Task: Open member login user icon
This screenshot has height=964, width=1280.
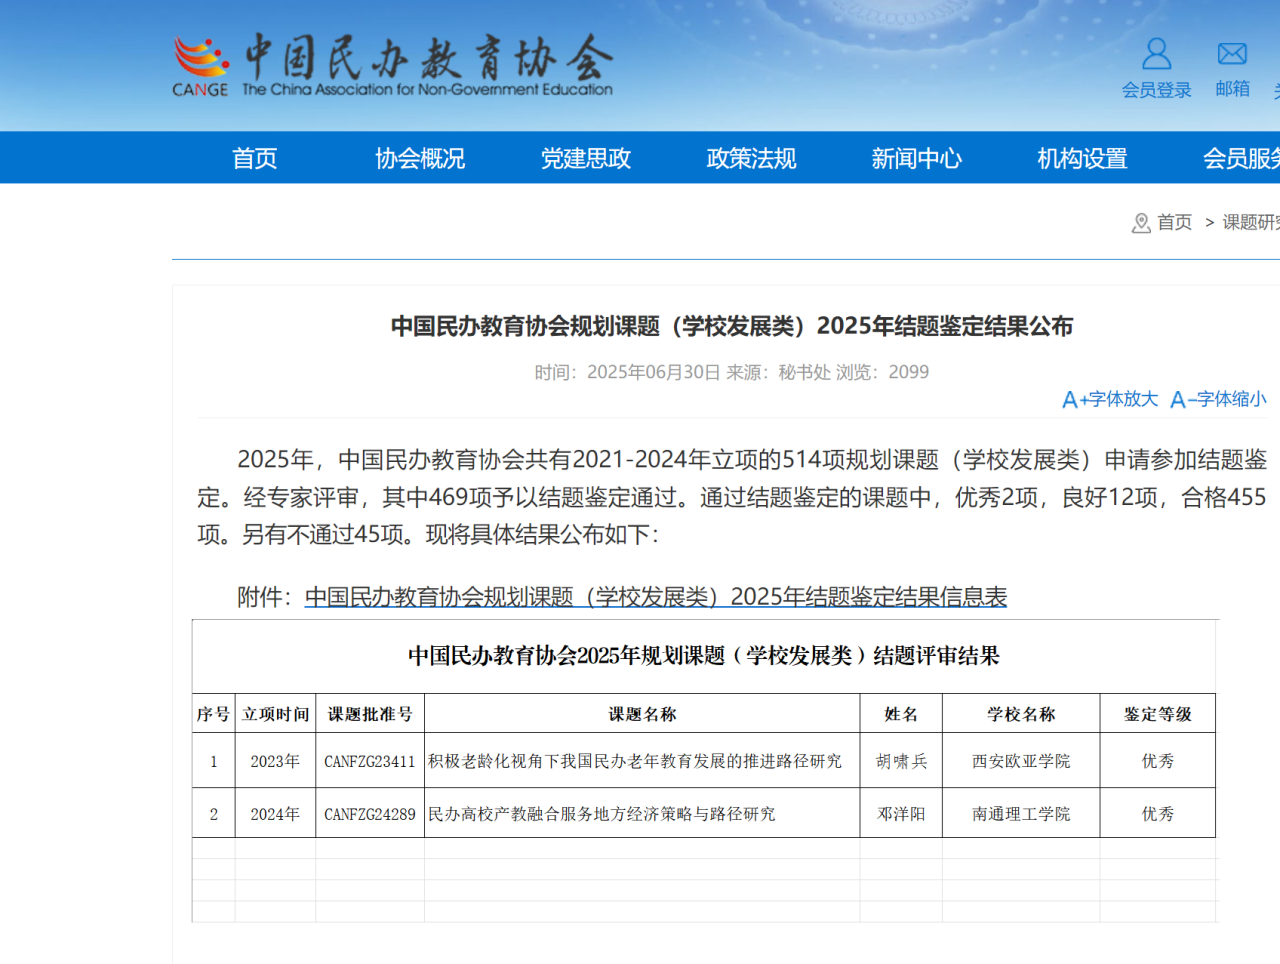Action: pyautogui.click(x=1157, y=53)
